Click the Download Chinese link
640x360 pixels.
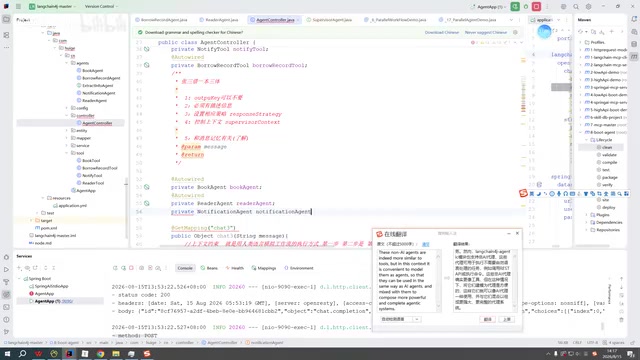[442, 32]
